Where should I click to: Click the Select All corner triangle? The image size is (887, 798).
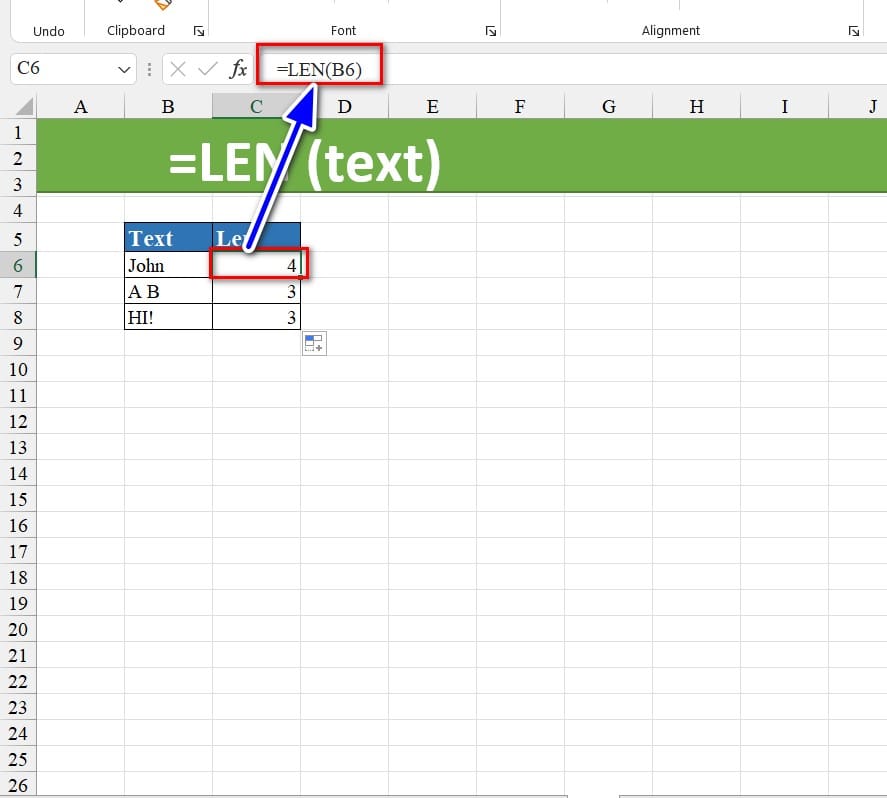tap(26, 107)
